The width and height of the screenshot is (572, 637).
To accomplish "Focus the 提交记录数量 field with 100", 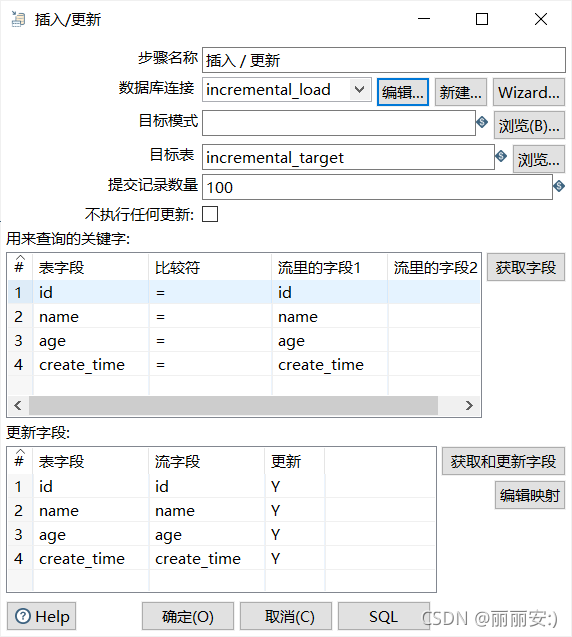I will pos(377,187).
